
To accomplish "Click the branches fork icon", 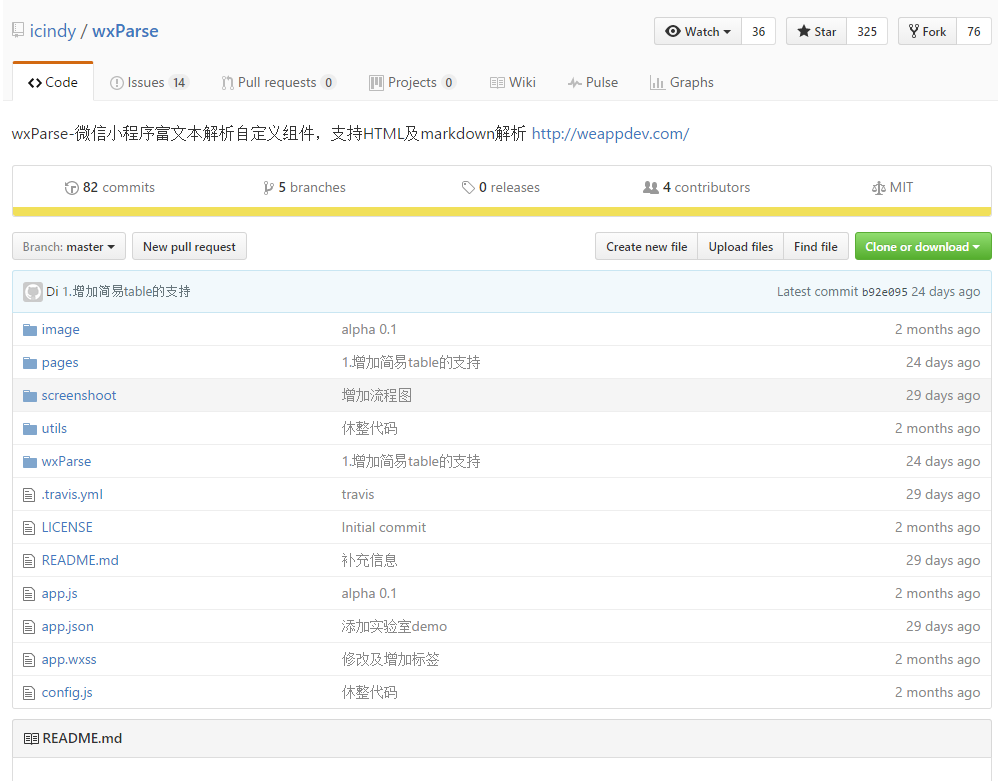I will 269,188.
